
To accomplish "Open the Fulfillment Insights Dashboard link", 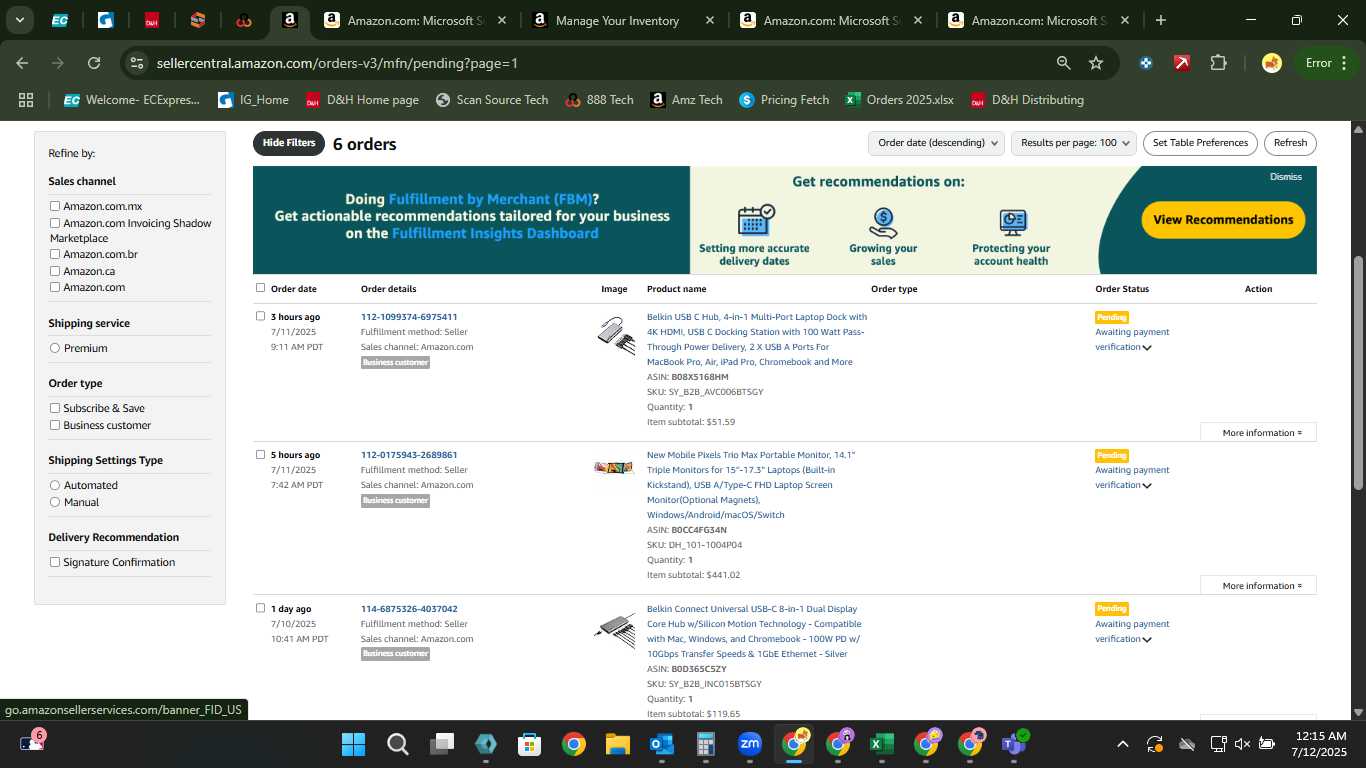I will click(x=495, y=233).
